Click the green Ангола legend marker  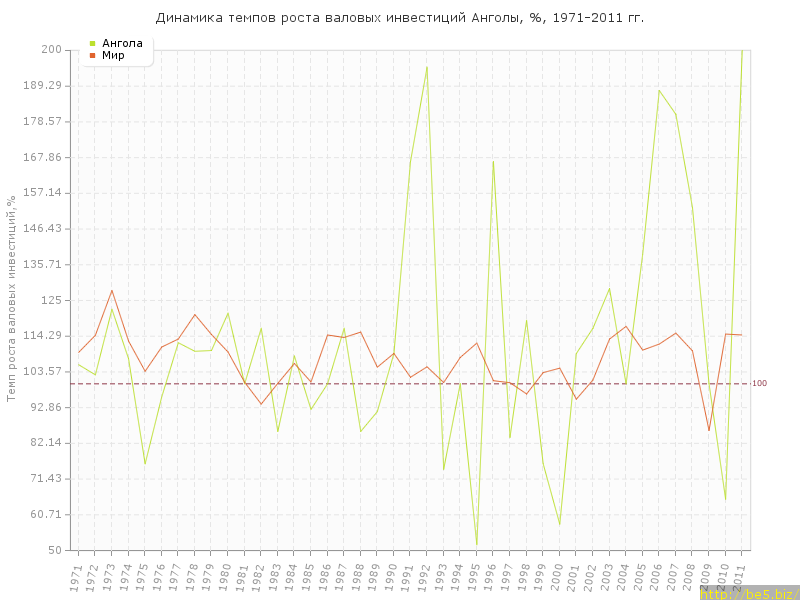click(93, 43)
